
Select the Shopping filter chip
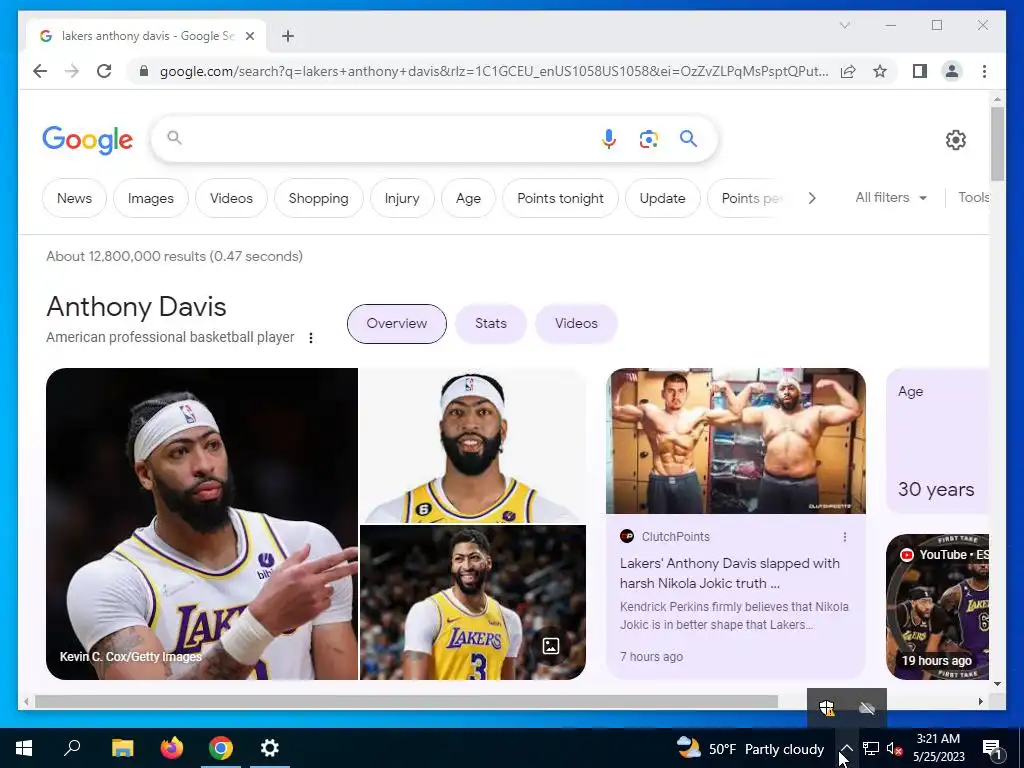coord(319,198)
